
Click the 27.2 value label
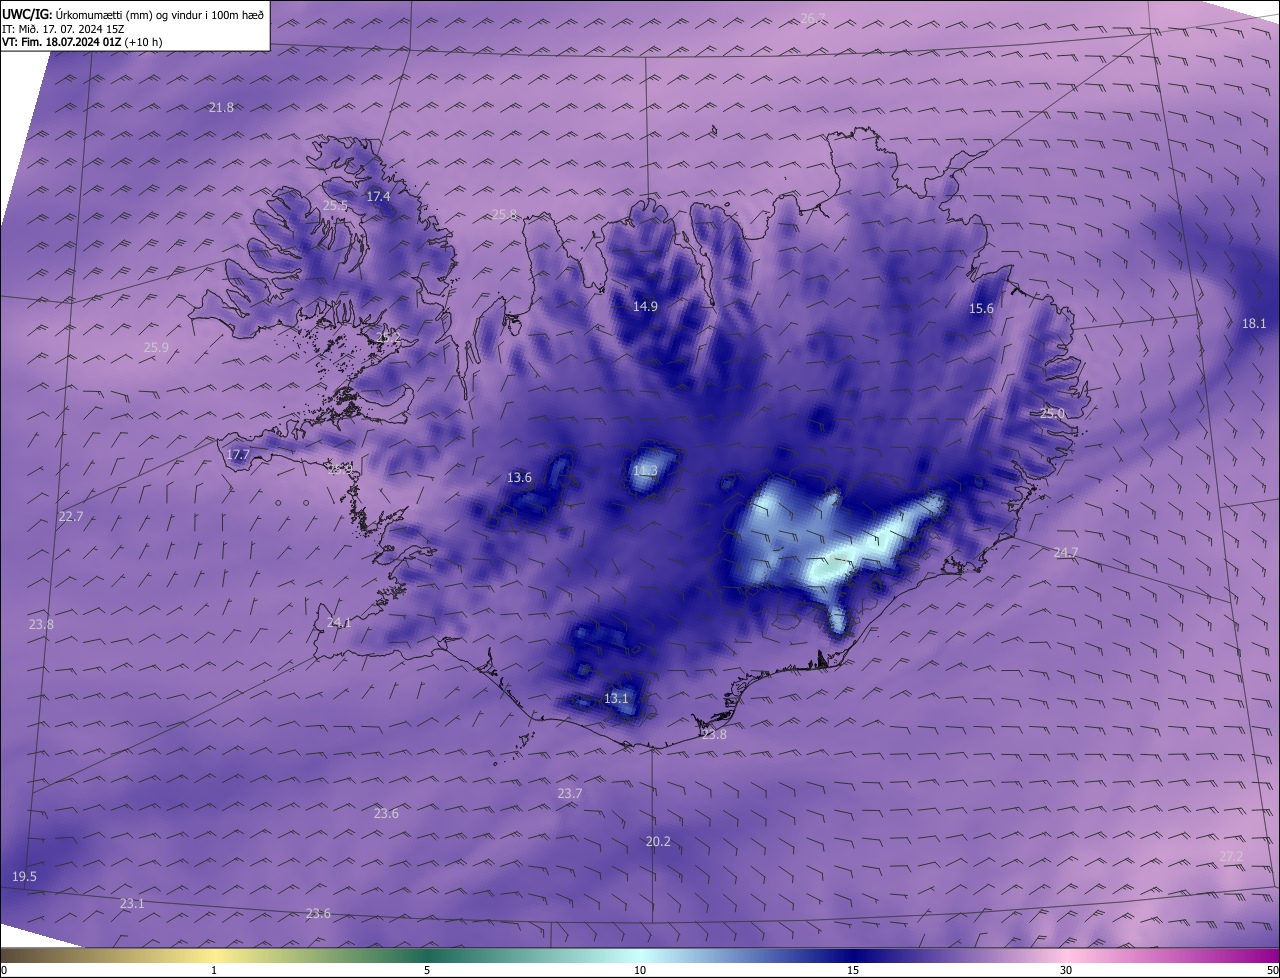coord(1231,857)
